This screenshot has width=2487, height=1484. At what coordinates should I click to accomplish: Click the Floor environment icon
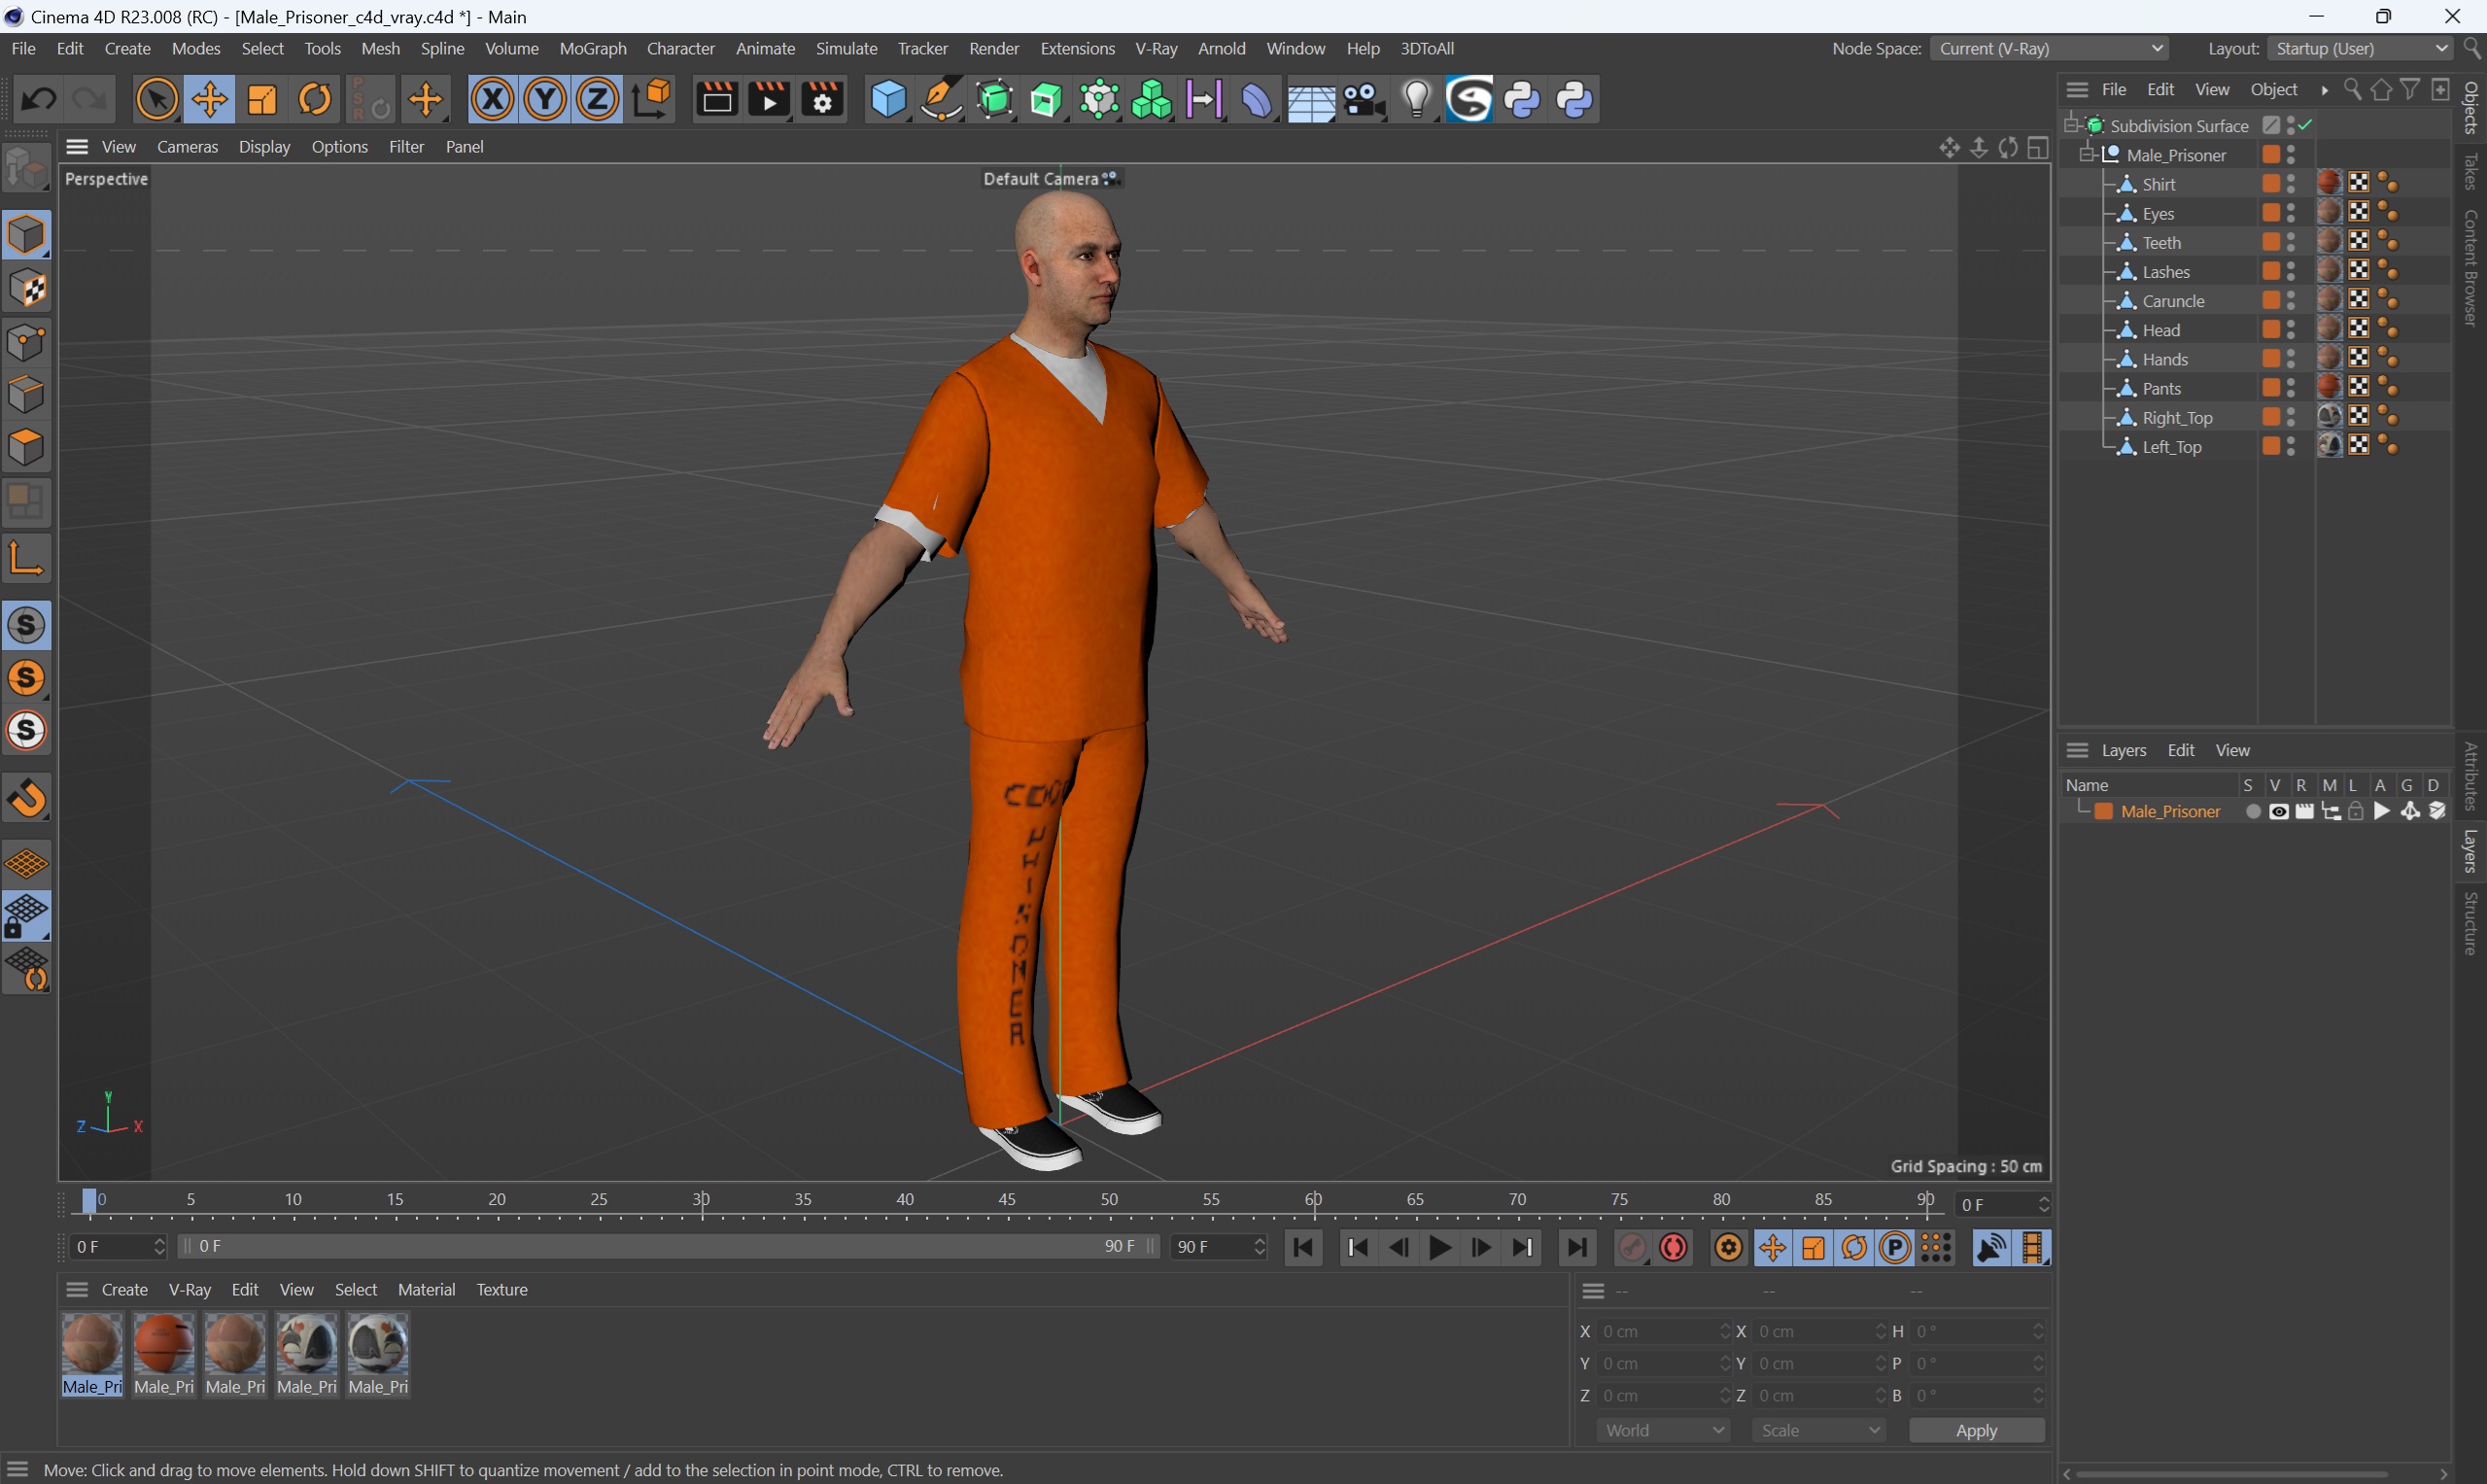[1310, 99]
